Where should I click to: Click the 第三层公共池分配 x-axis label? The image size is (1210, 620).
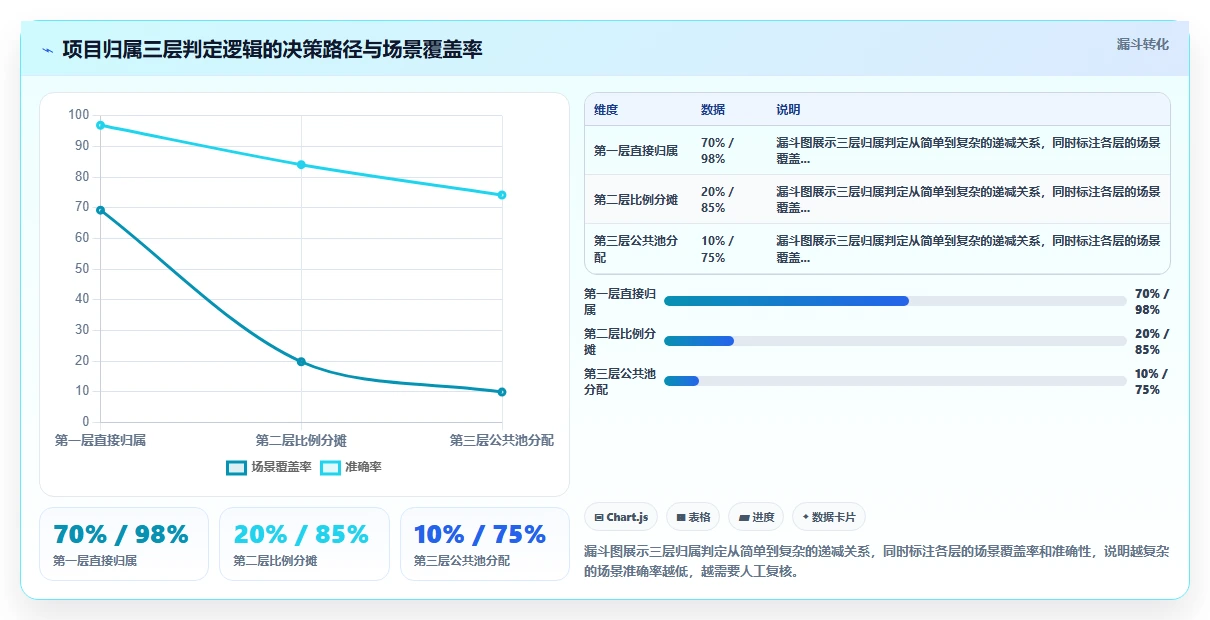[501, 440]
